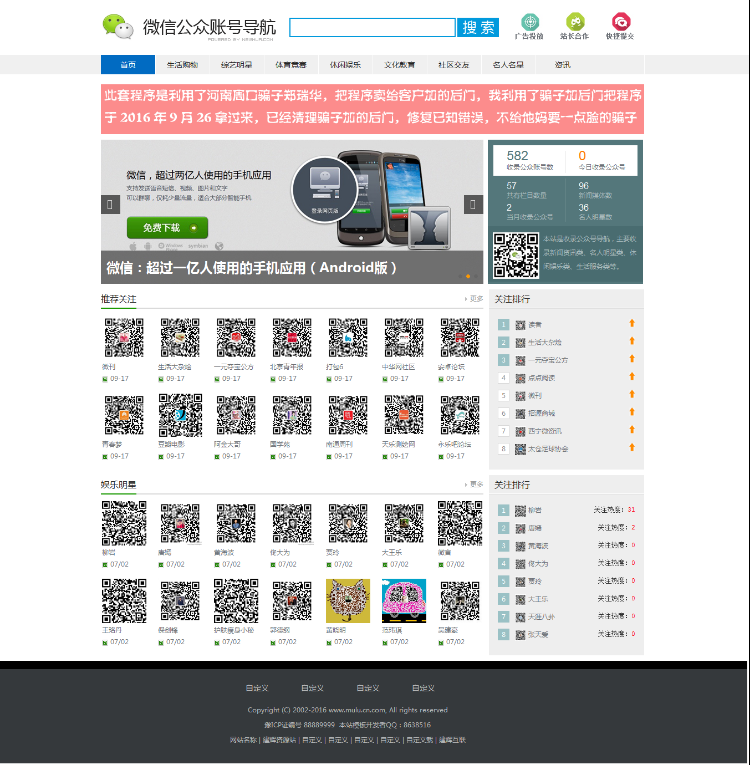
Task: Open the 站长合作 icon in the header
Action: click(x=575, y=22)
